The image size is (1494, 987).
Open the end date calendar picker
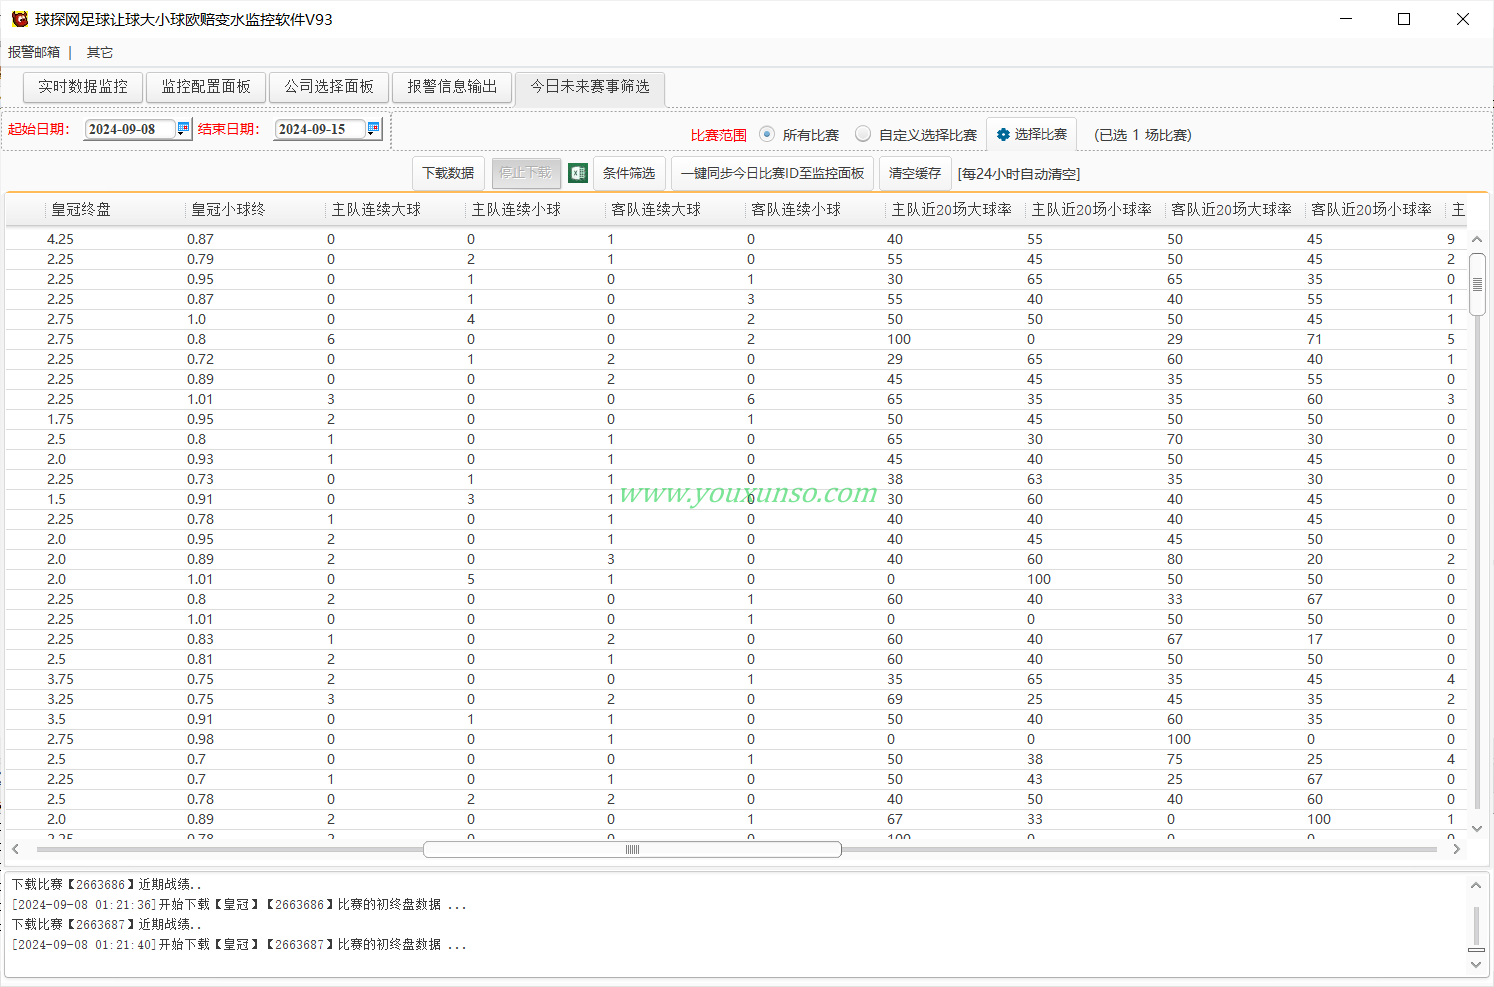click(373, 128)
